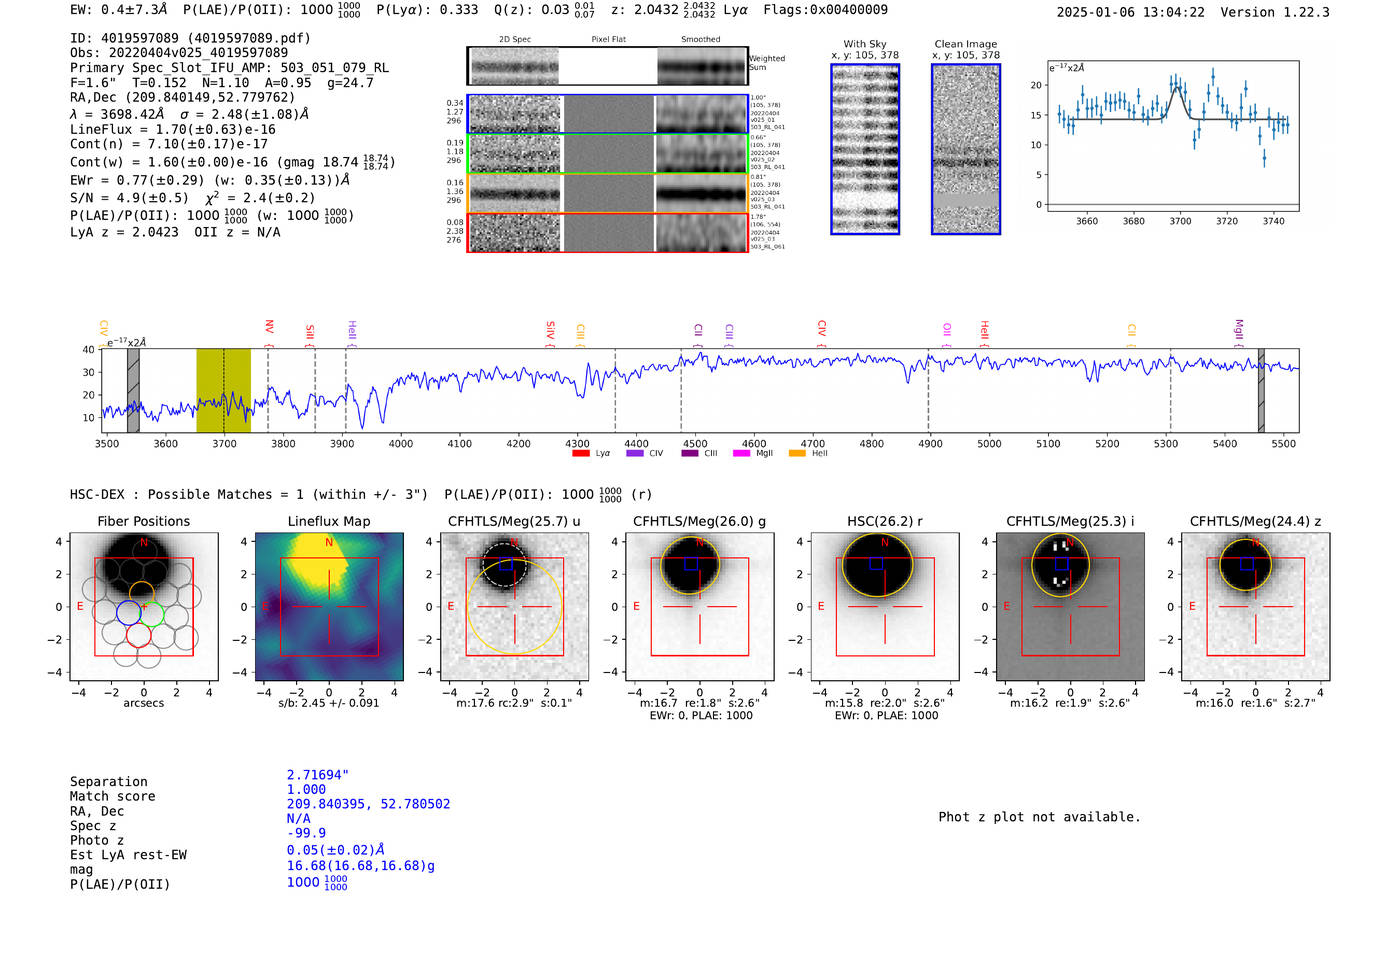Open the CFHTLS/Meg(25.3) i image
Viewport: 1400px width, 953px height.
[x=1070, y=606]
